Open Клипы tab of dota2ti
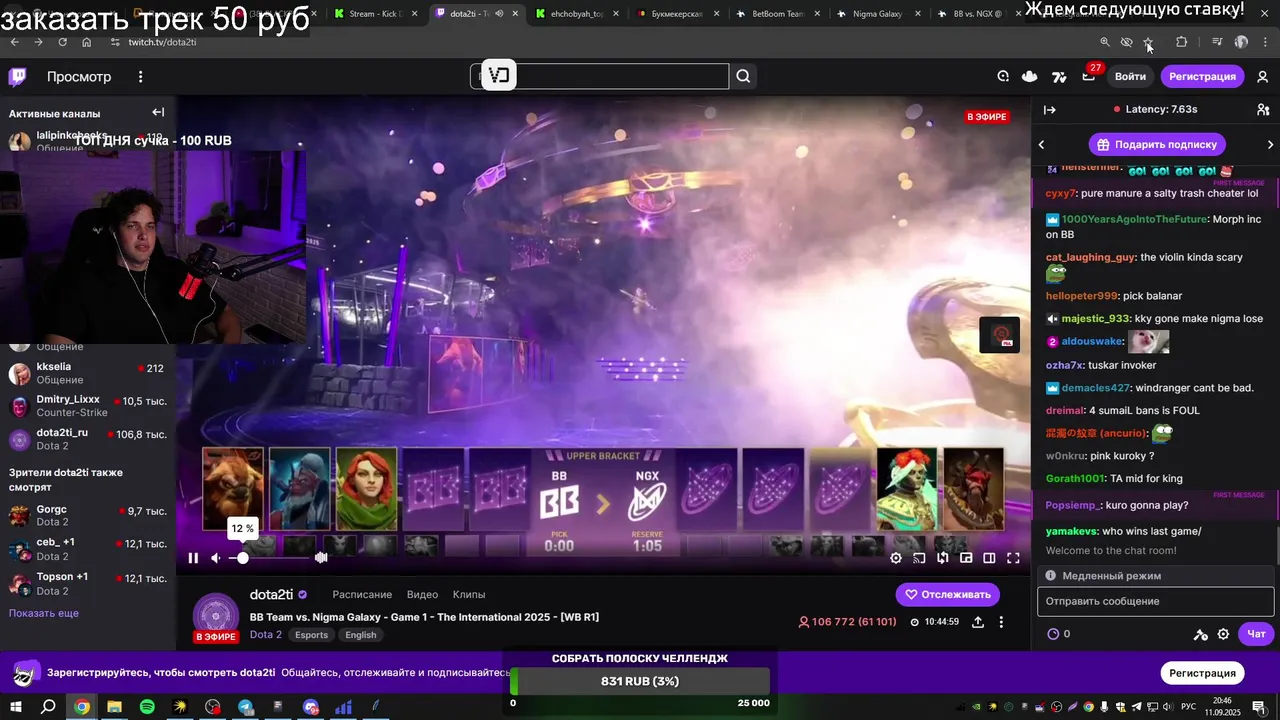This screenshot has width=1280, height=720. coord(469,594)
